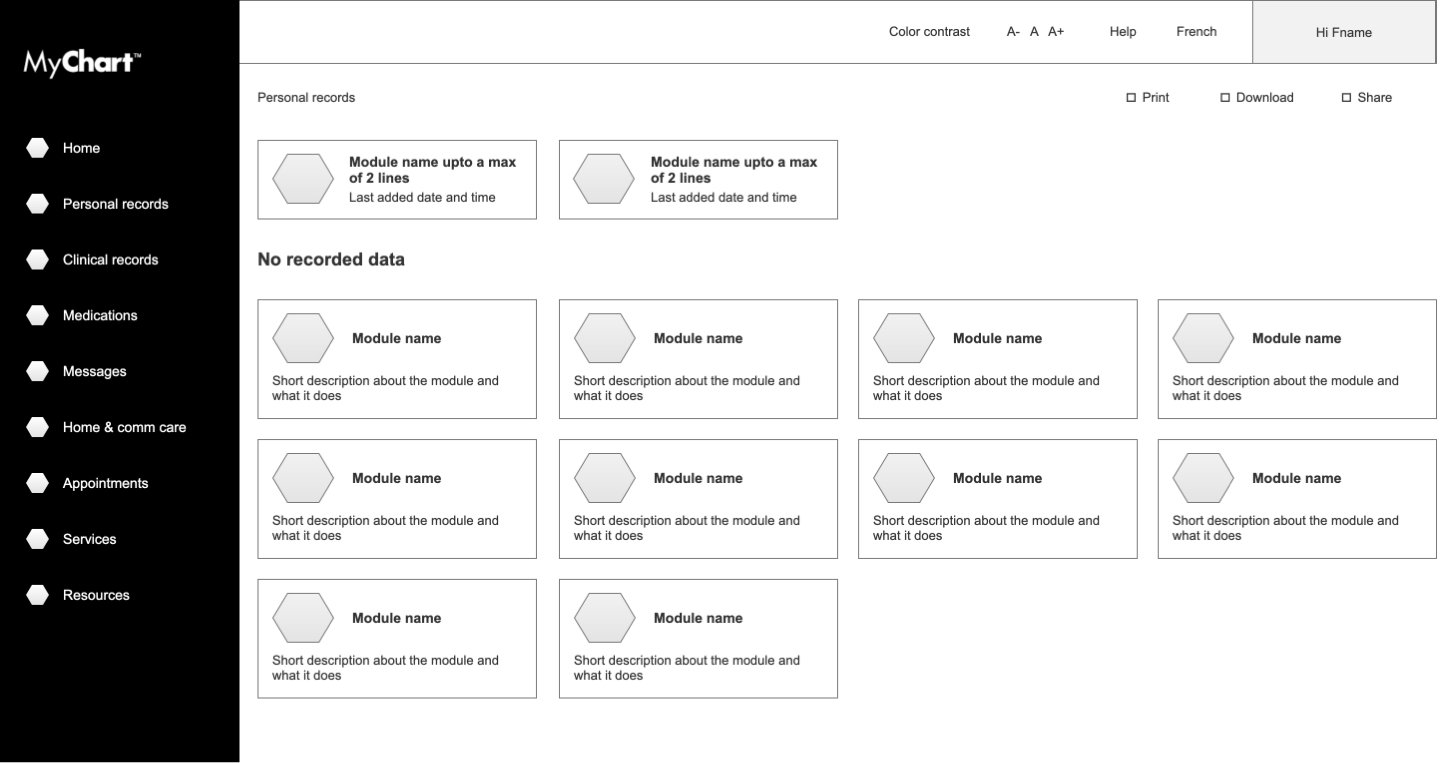Viewport: 1440px width, 763px height.
Task: Click the Medications sidebar icon
Action: 38,314
